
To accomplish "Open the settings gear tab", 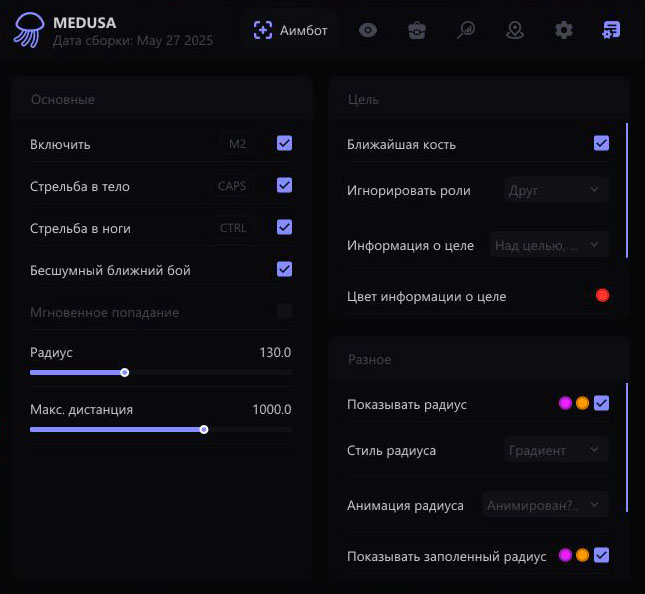I will (564, 30).
